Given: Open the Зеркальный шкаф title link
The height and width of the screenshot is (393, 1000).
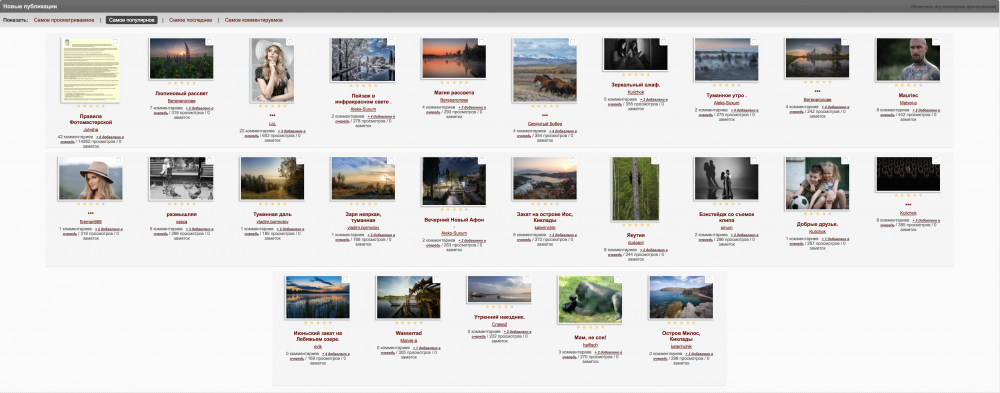Looking at the screenshot, I should point(635,85).
